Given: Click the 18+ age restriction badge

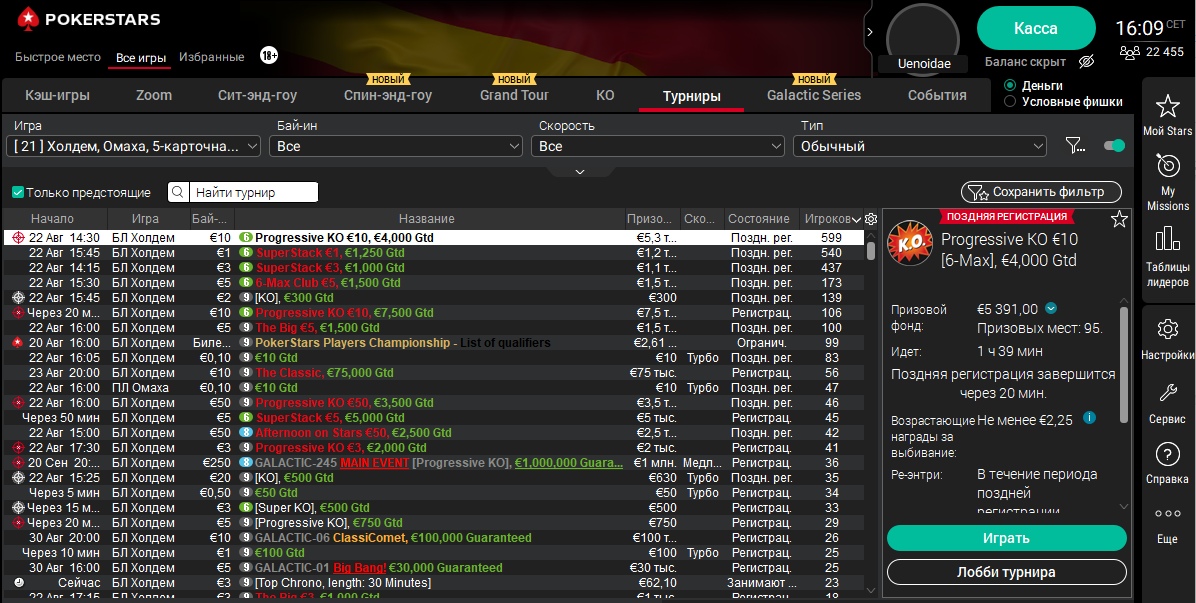Looking at the screenshot, I should [268, 56].
